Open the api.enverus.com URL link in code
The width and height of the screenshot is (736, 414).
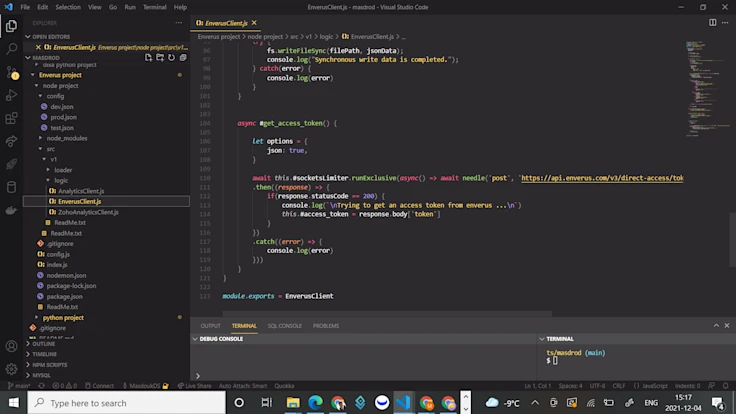tap(602, 178)
